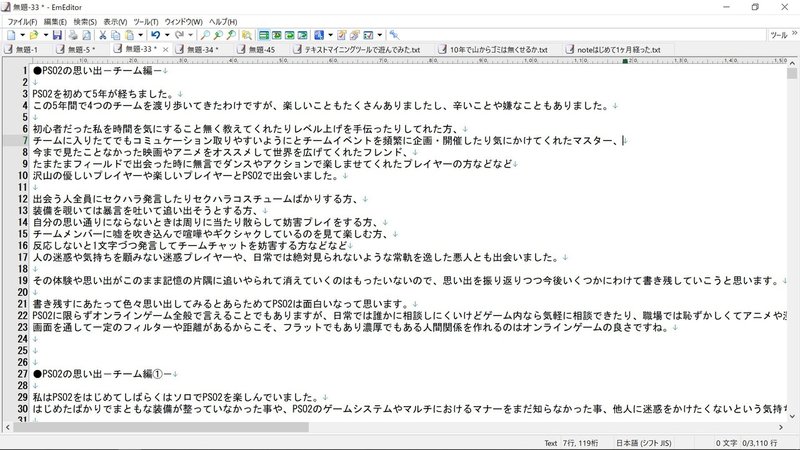Copy selection using the copy icon
800x450 pixels.
click(x=116, y=35)
